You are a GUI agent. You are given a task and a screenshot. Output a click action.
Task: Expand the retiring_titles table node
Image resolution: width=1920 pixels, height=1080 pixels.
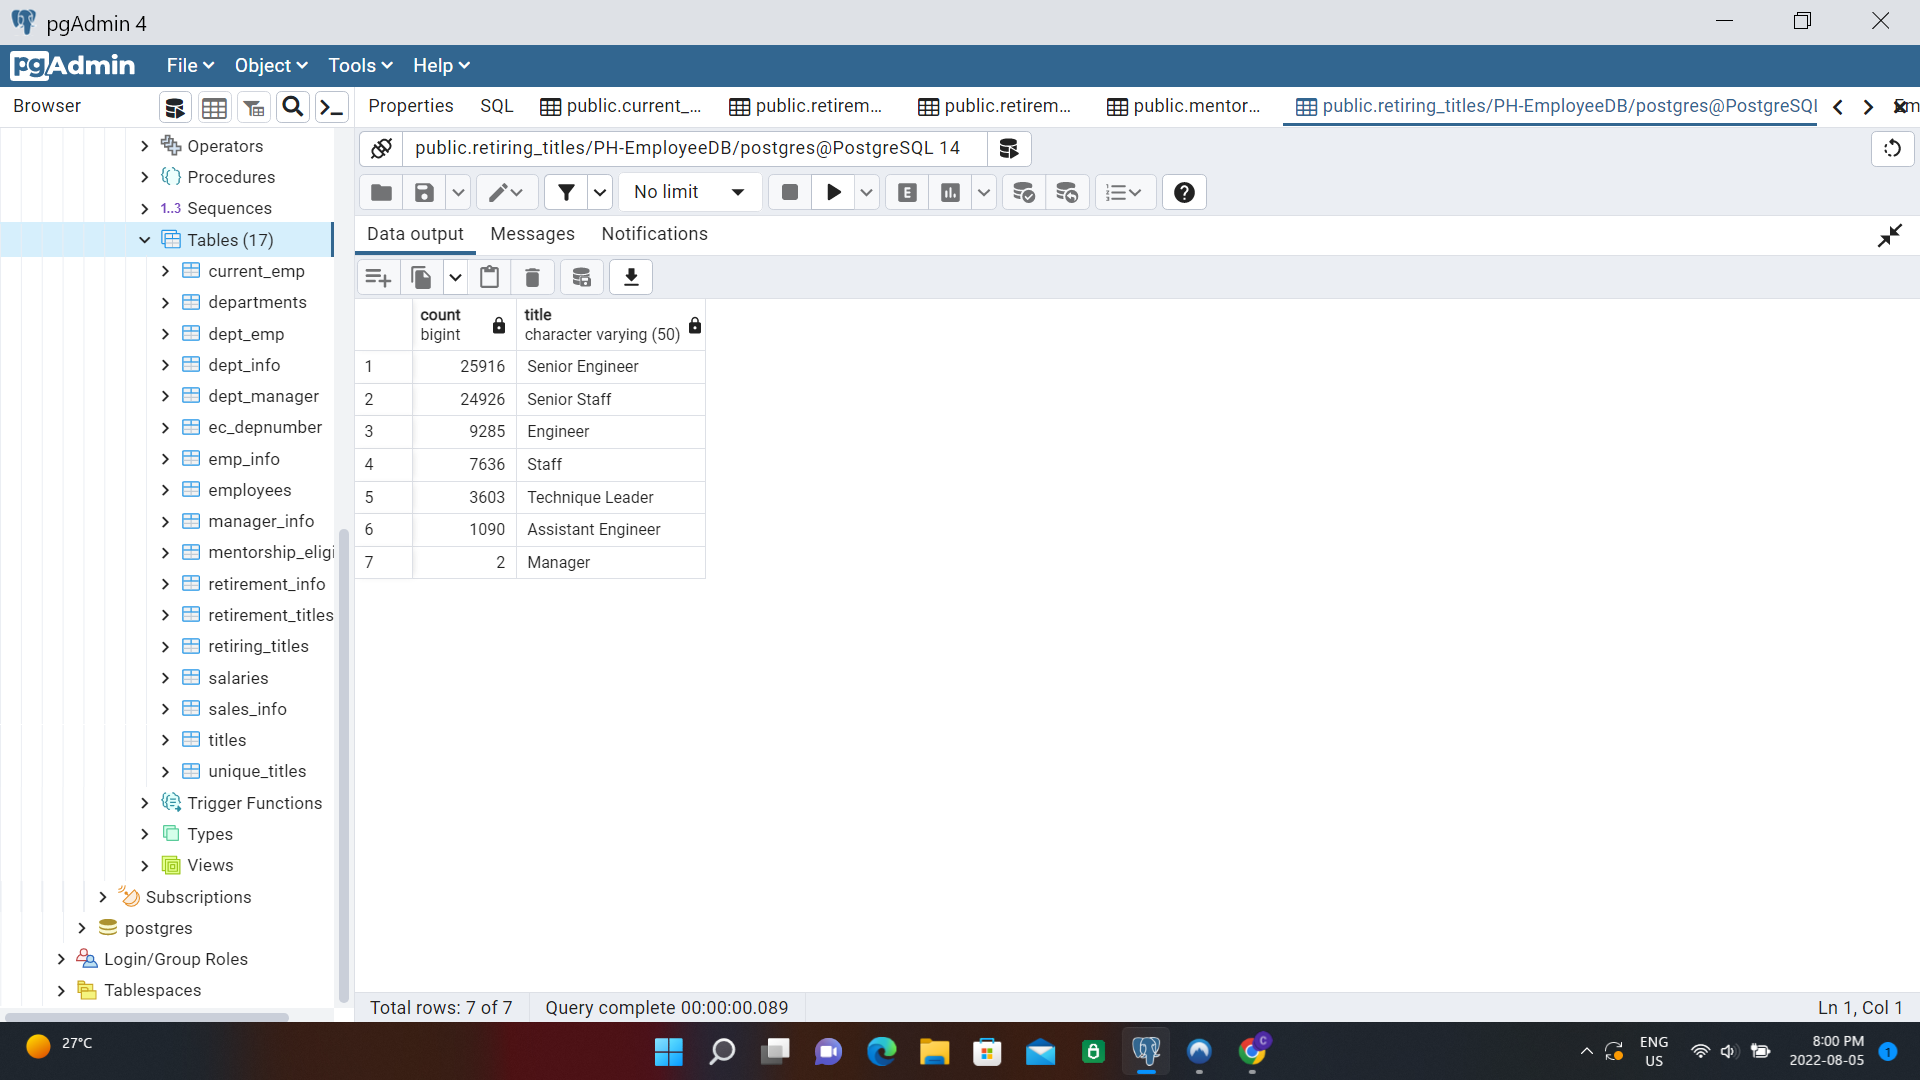point(166,647)
